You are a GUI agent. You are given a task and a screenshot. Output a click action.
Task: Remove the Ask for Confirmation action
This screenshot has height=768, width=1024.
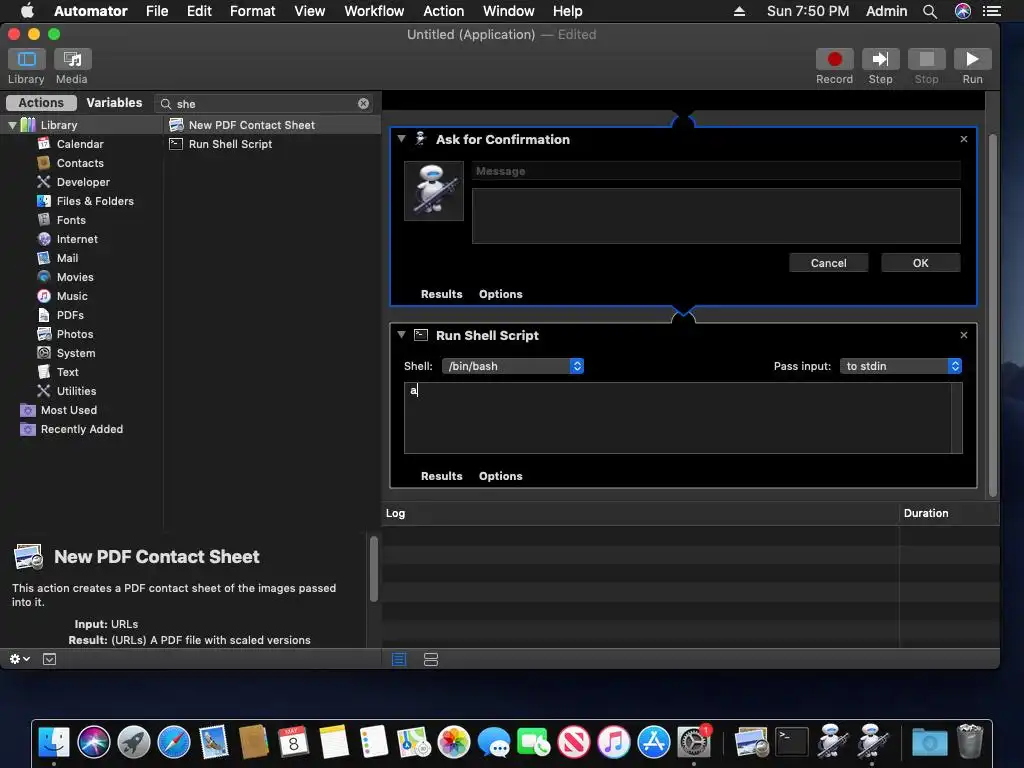pos(963,139)
